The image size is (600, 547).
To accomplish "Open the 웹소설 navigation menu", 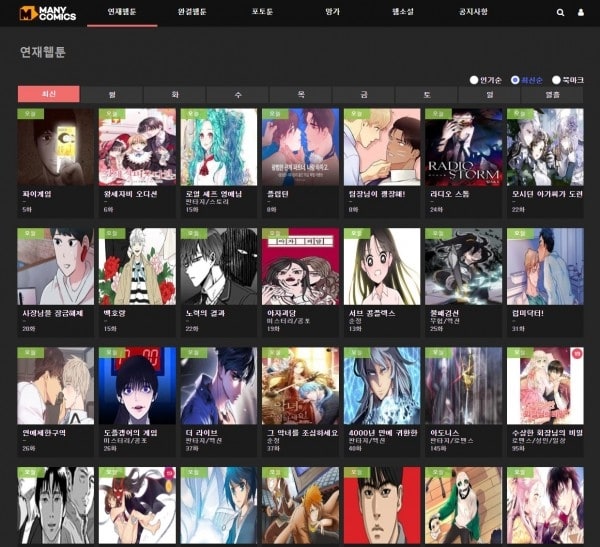I will (x=403, y=12).
